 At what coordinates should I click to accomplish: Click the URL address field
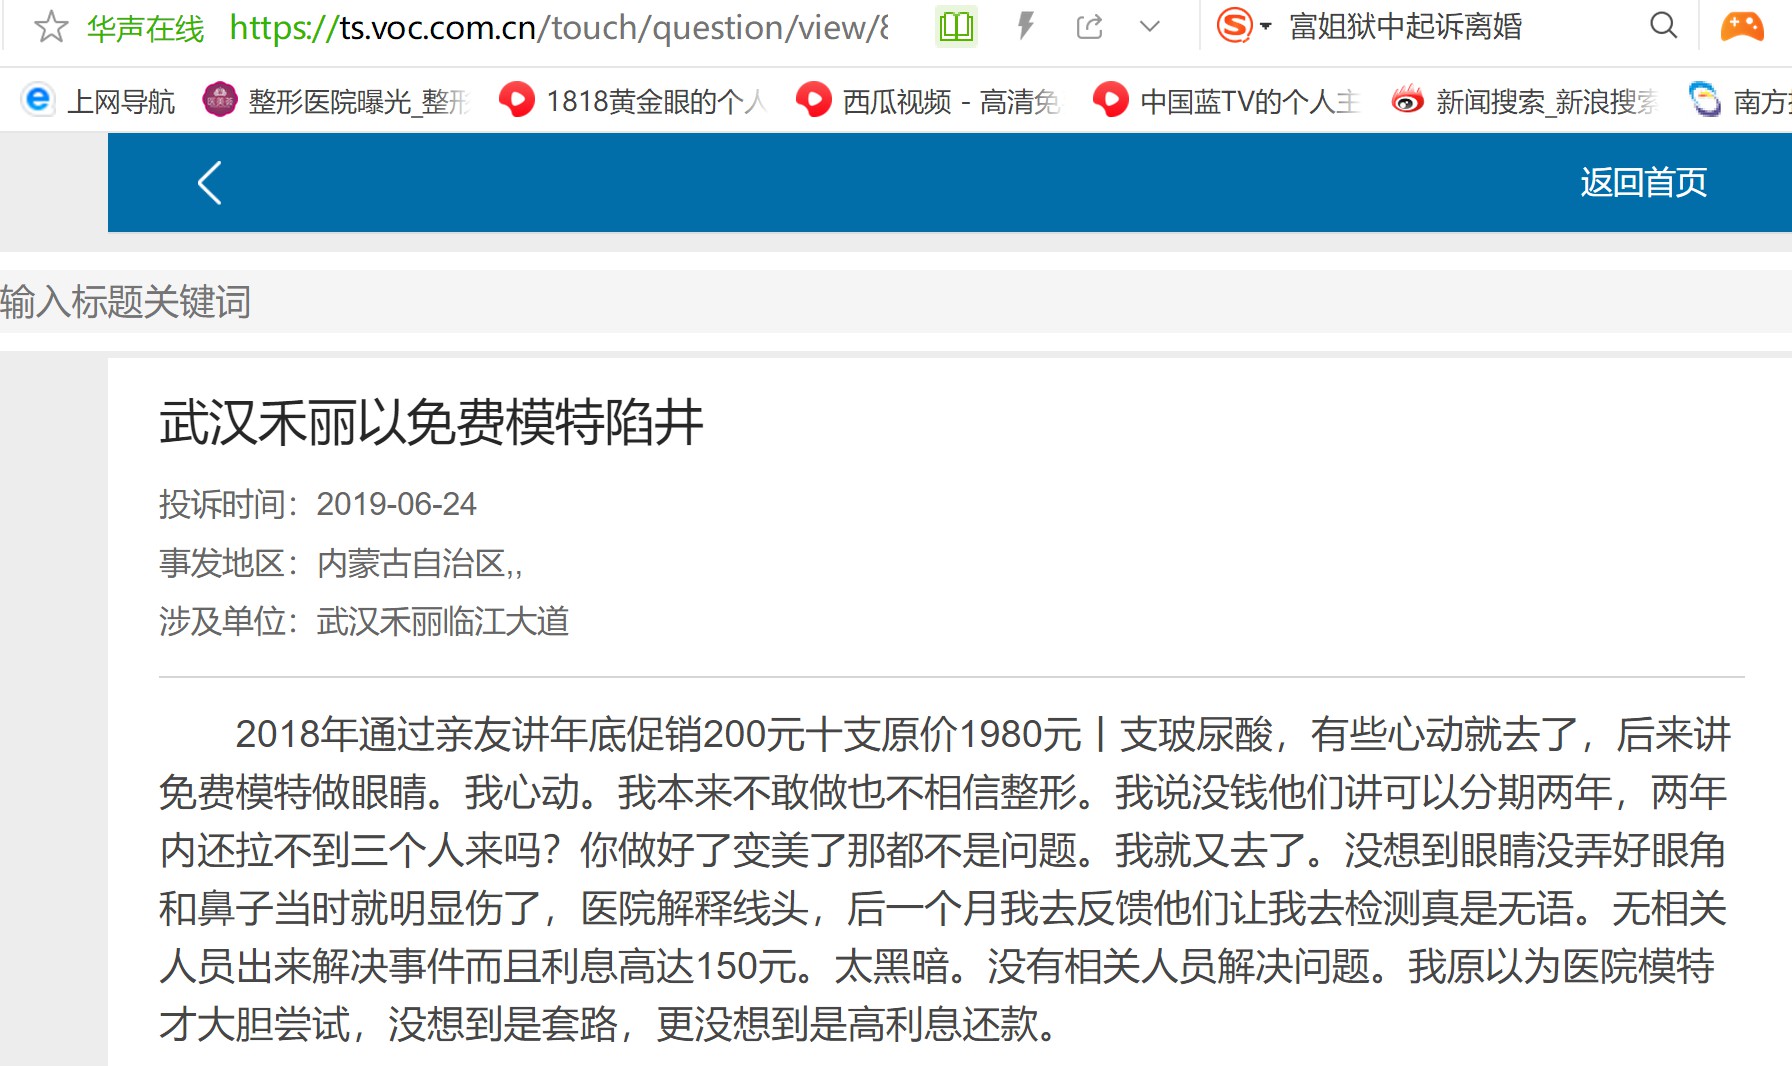pyautogui.click(x=559, y=27)
